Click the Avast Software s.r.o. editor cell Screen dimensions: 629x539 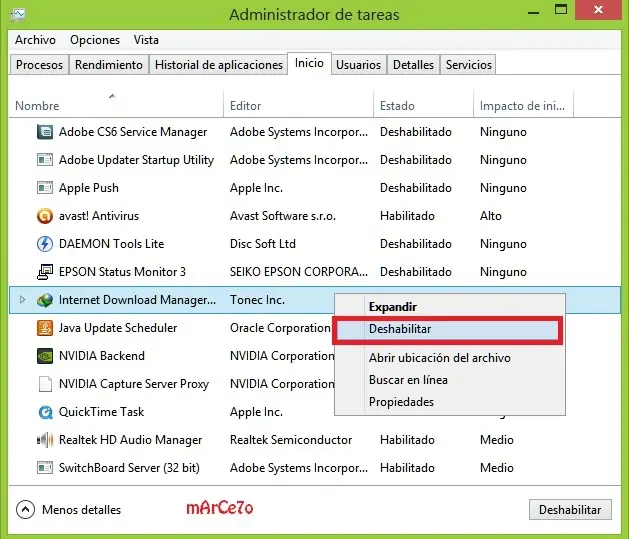tap(283, 216)
